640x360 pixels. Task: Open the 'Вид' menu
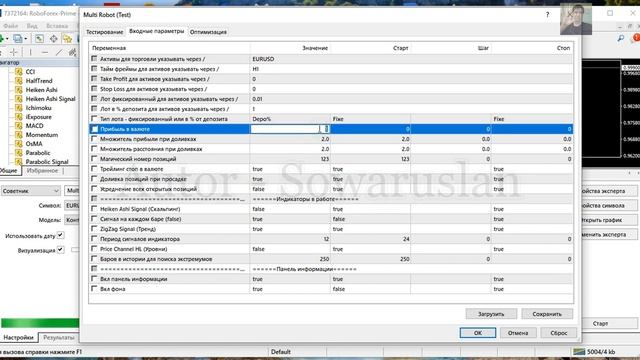32,26
